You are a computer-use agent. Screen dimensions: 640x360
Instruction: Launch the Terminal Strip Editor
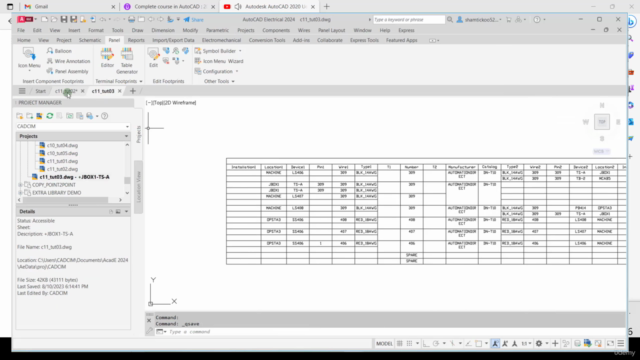coord(107,58)
